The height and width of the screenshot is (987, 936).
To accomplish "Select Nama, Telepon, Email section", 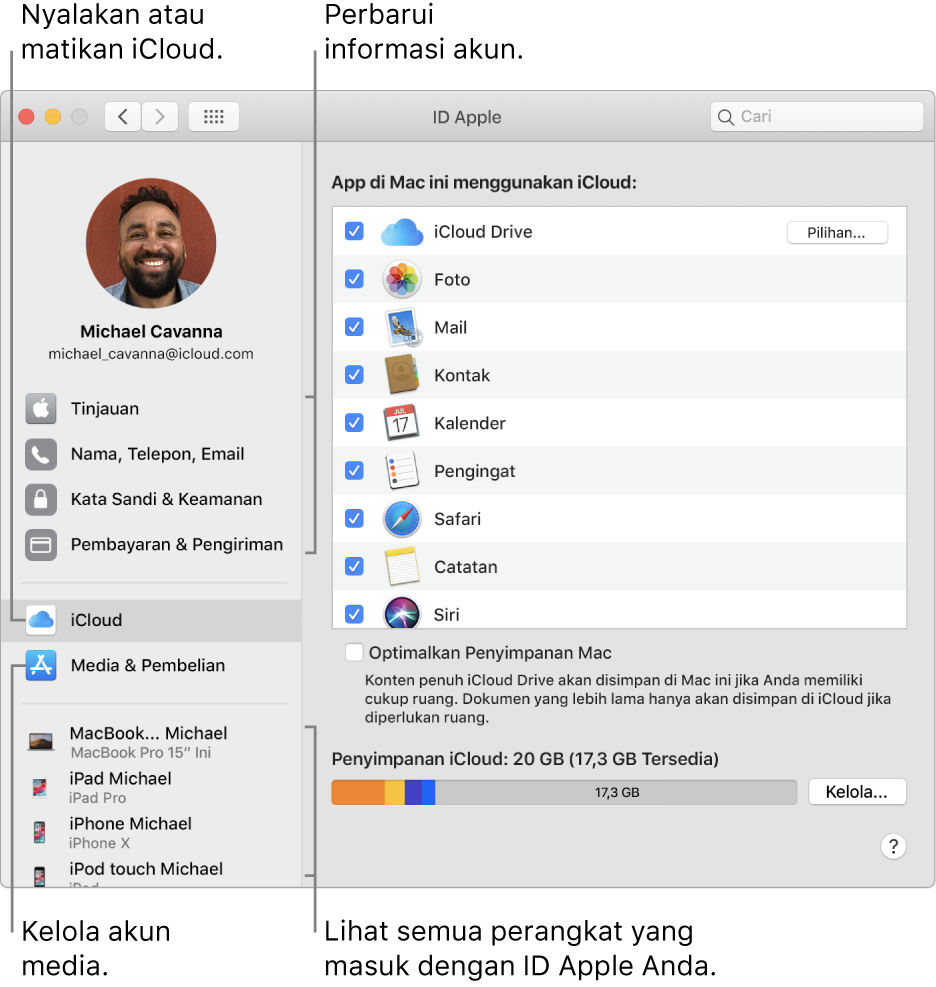I will pyautogui.click(x=151, y=454).
